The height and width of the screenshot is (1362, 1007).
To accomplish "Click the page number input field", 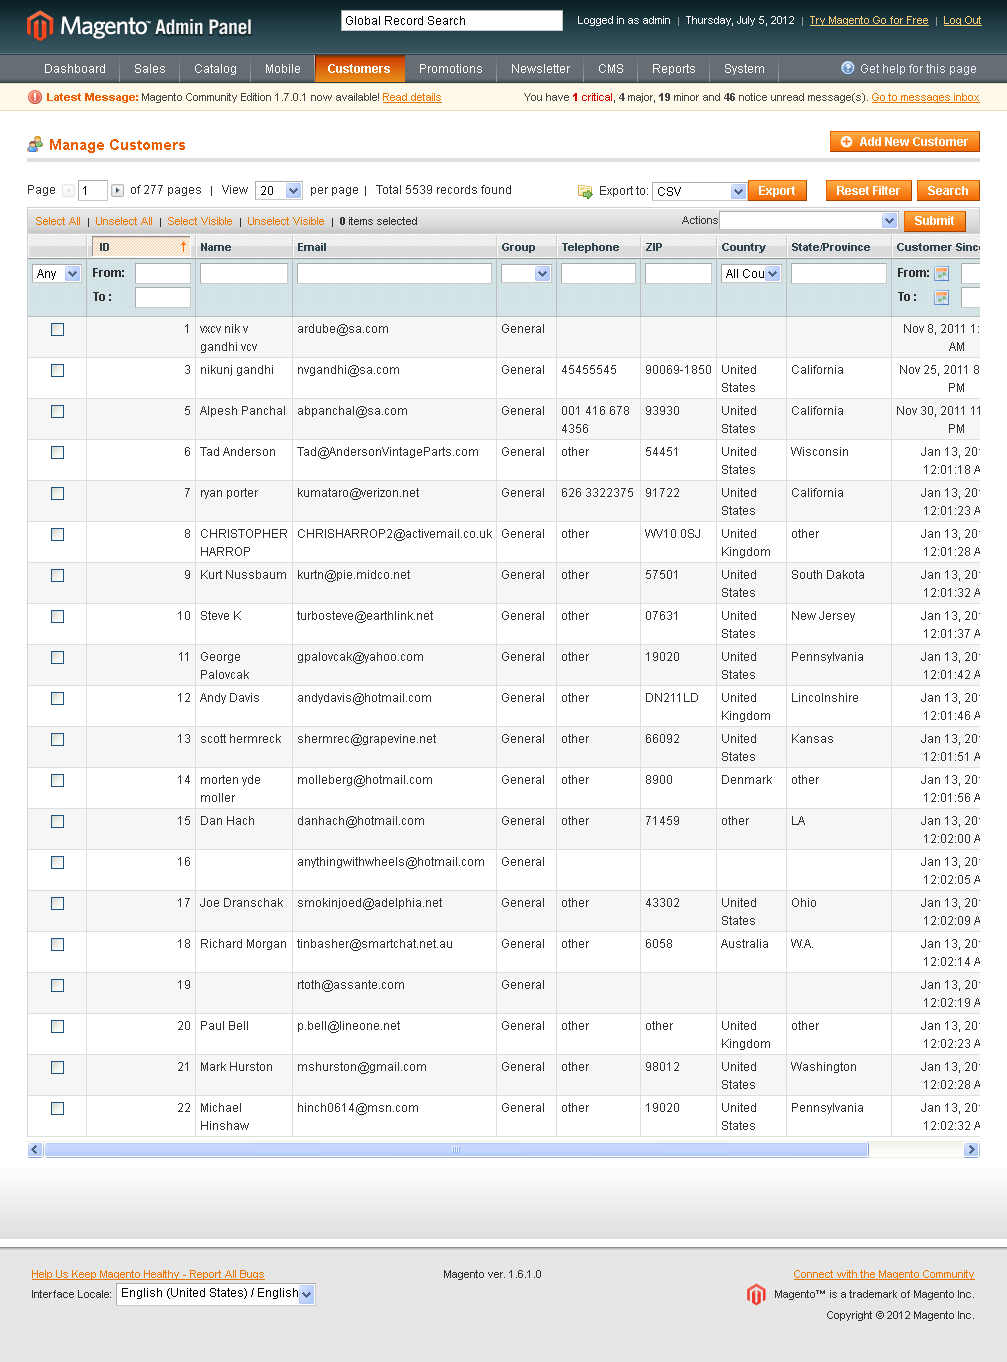I will [x=92, y=190].
